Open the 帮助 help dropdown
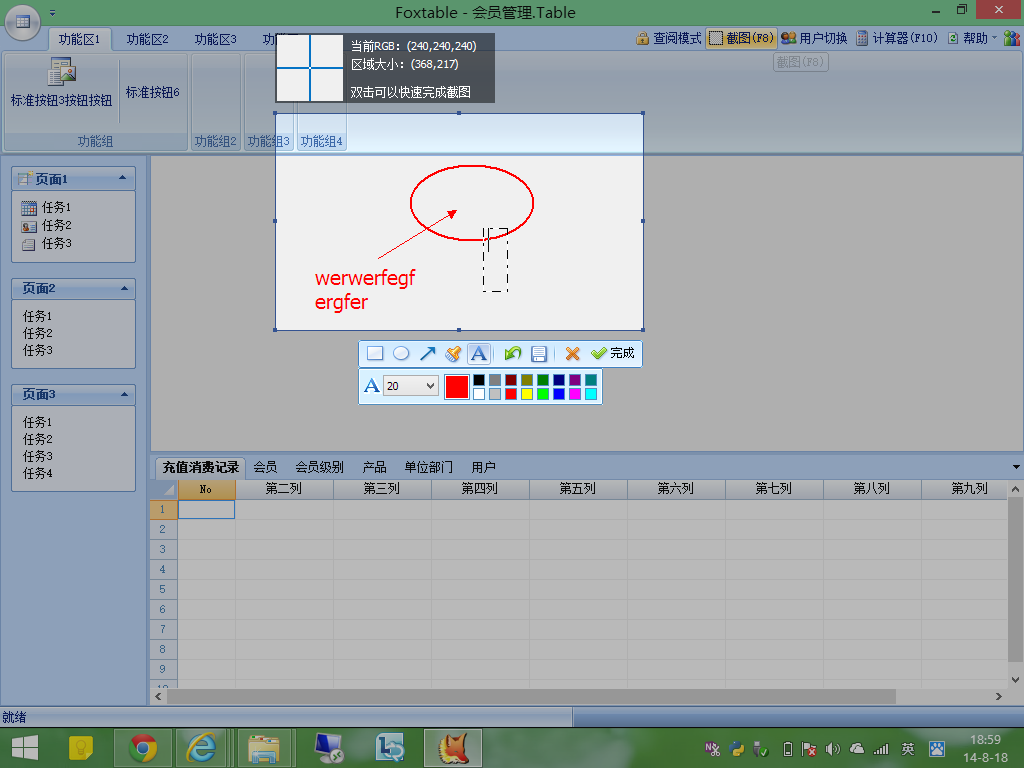 point(972,39)
